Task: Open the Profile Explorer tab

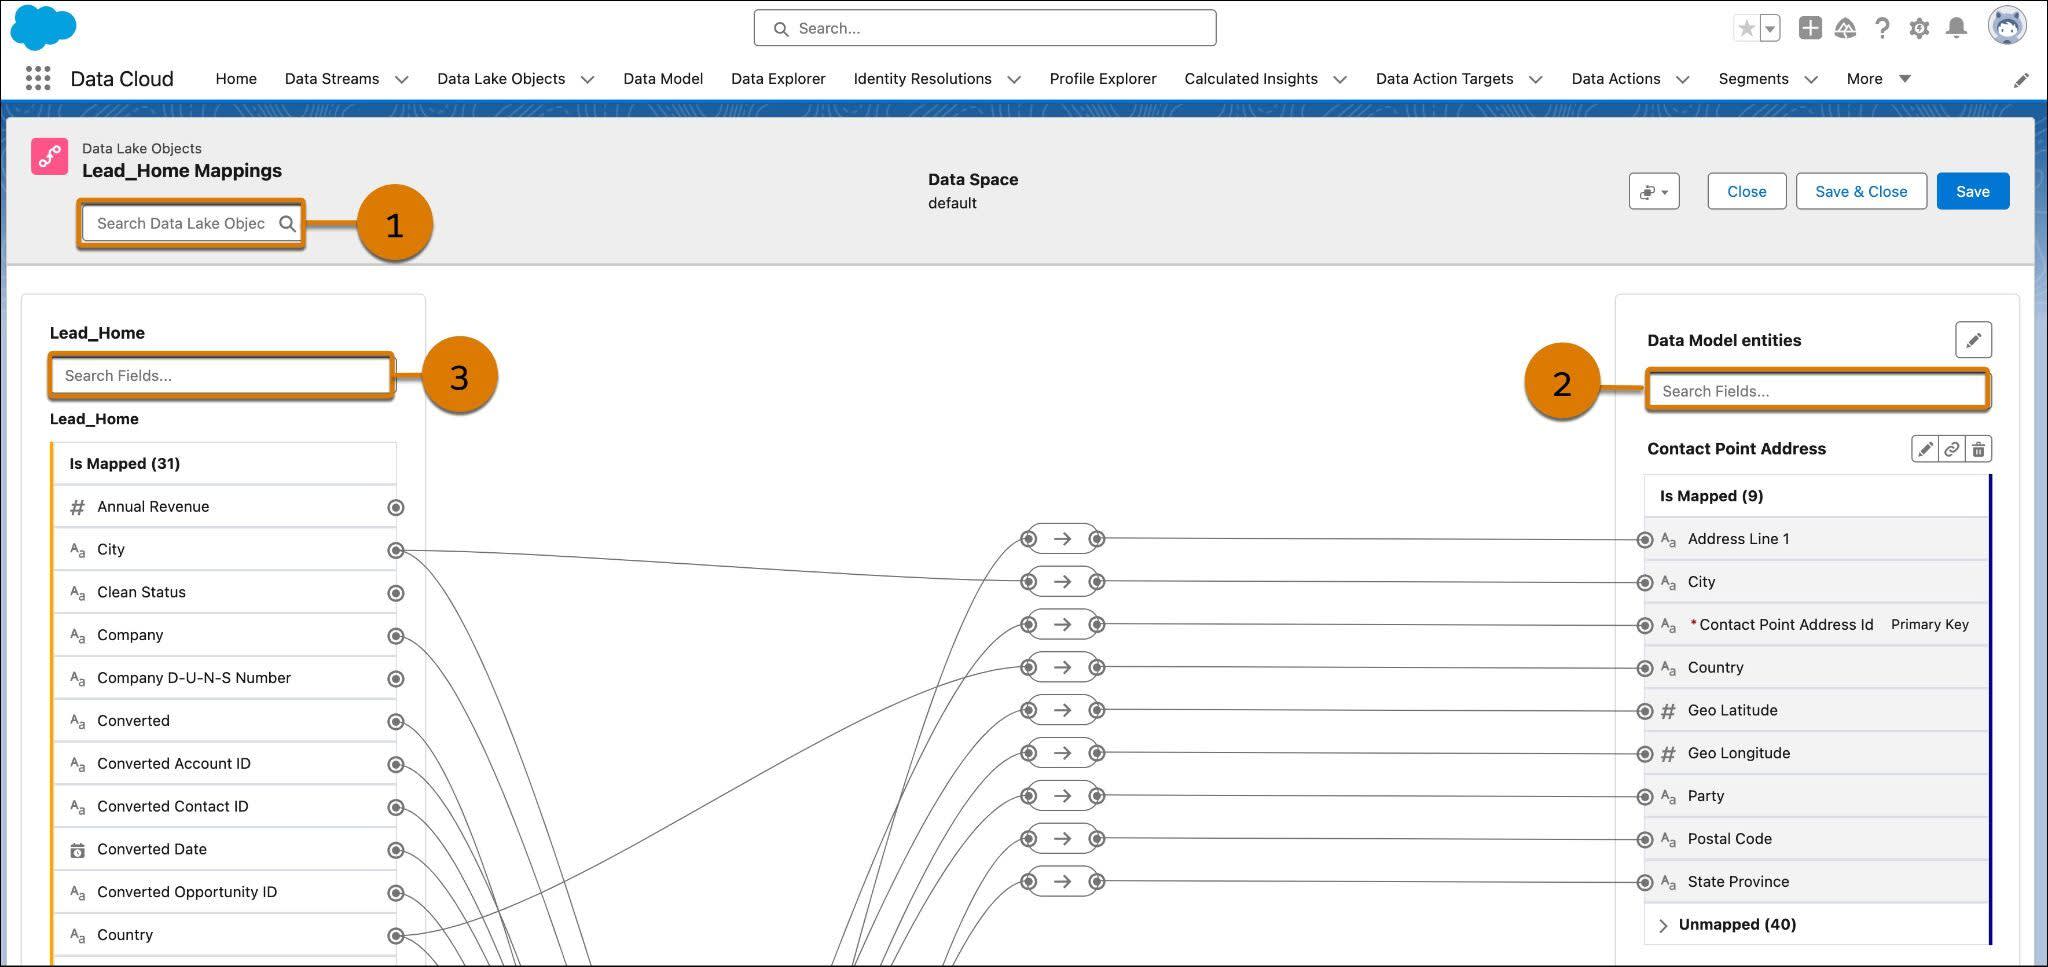Action: (1103, 78)
